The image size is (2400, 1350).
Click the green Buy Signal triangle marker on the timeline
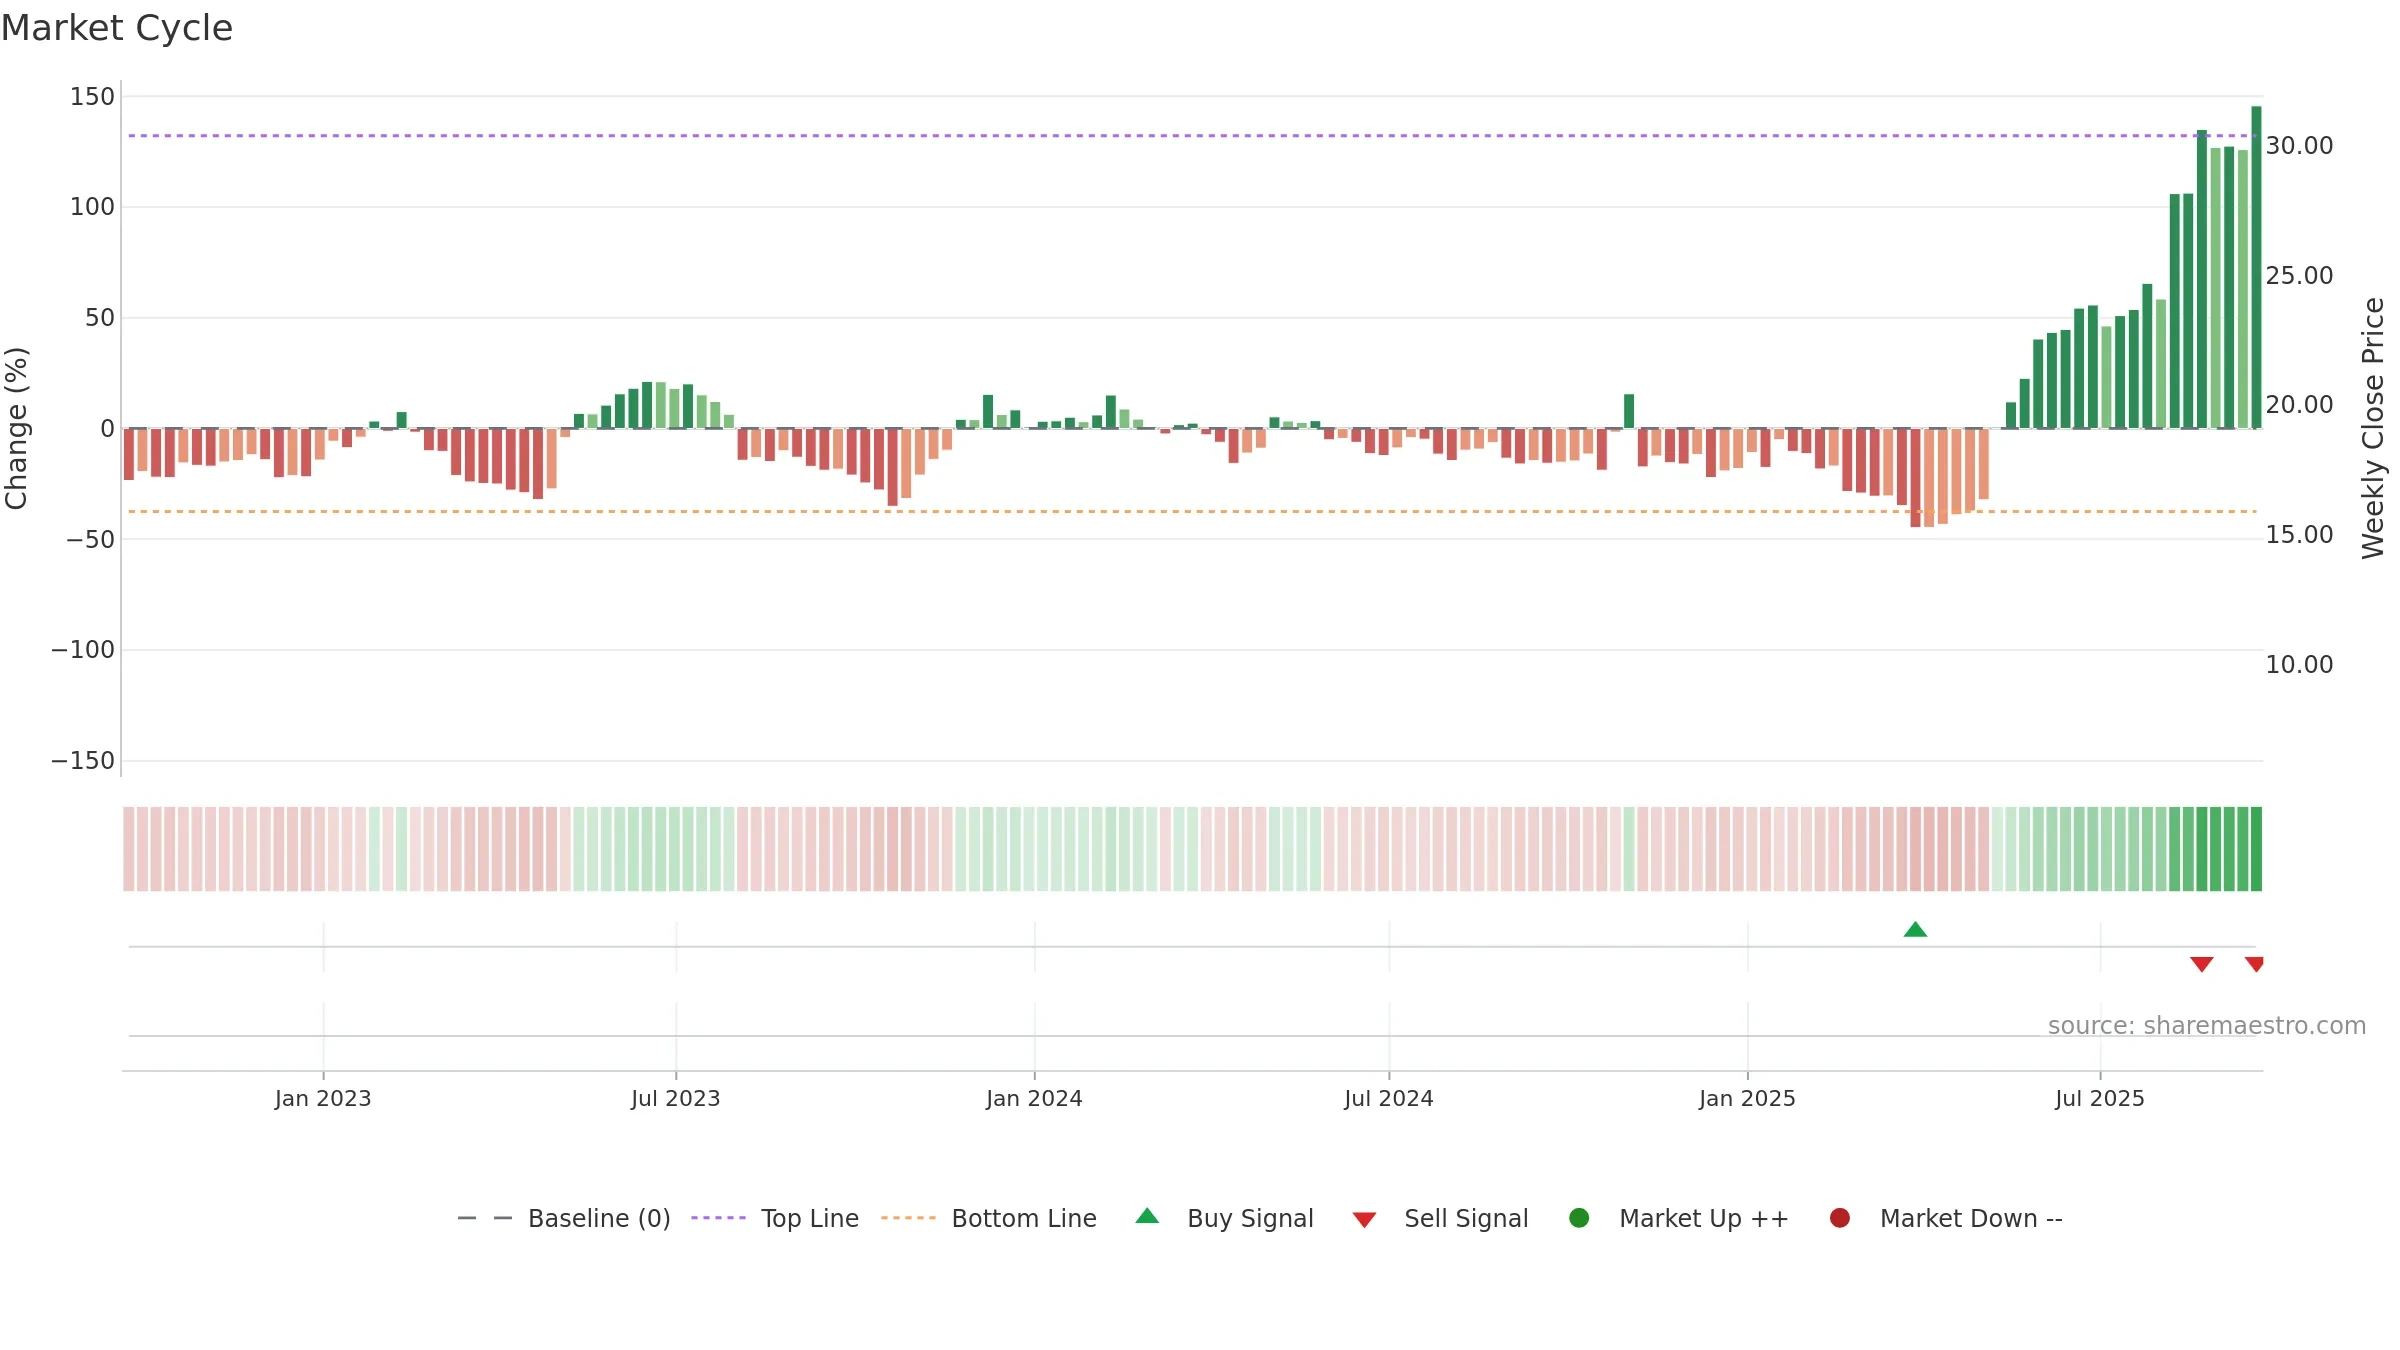[x=1915, y=930]
